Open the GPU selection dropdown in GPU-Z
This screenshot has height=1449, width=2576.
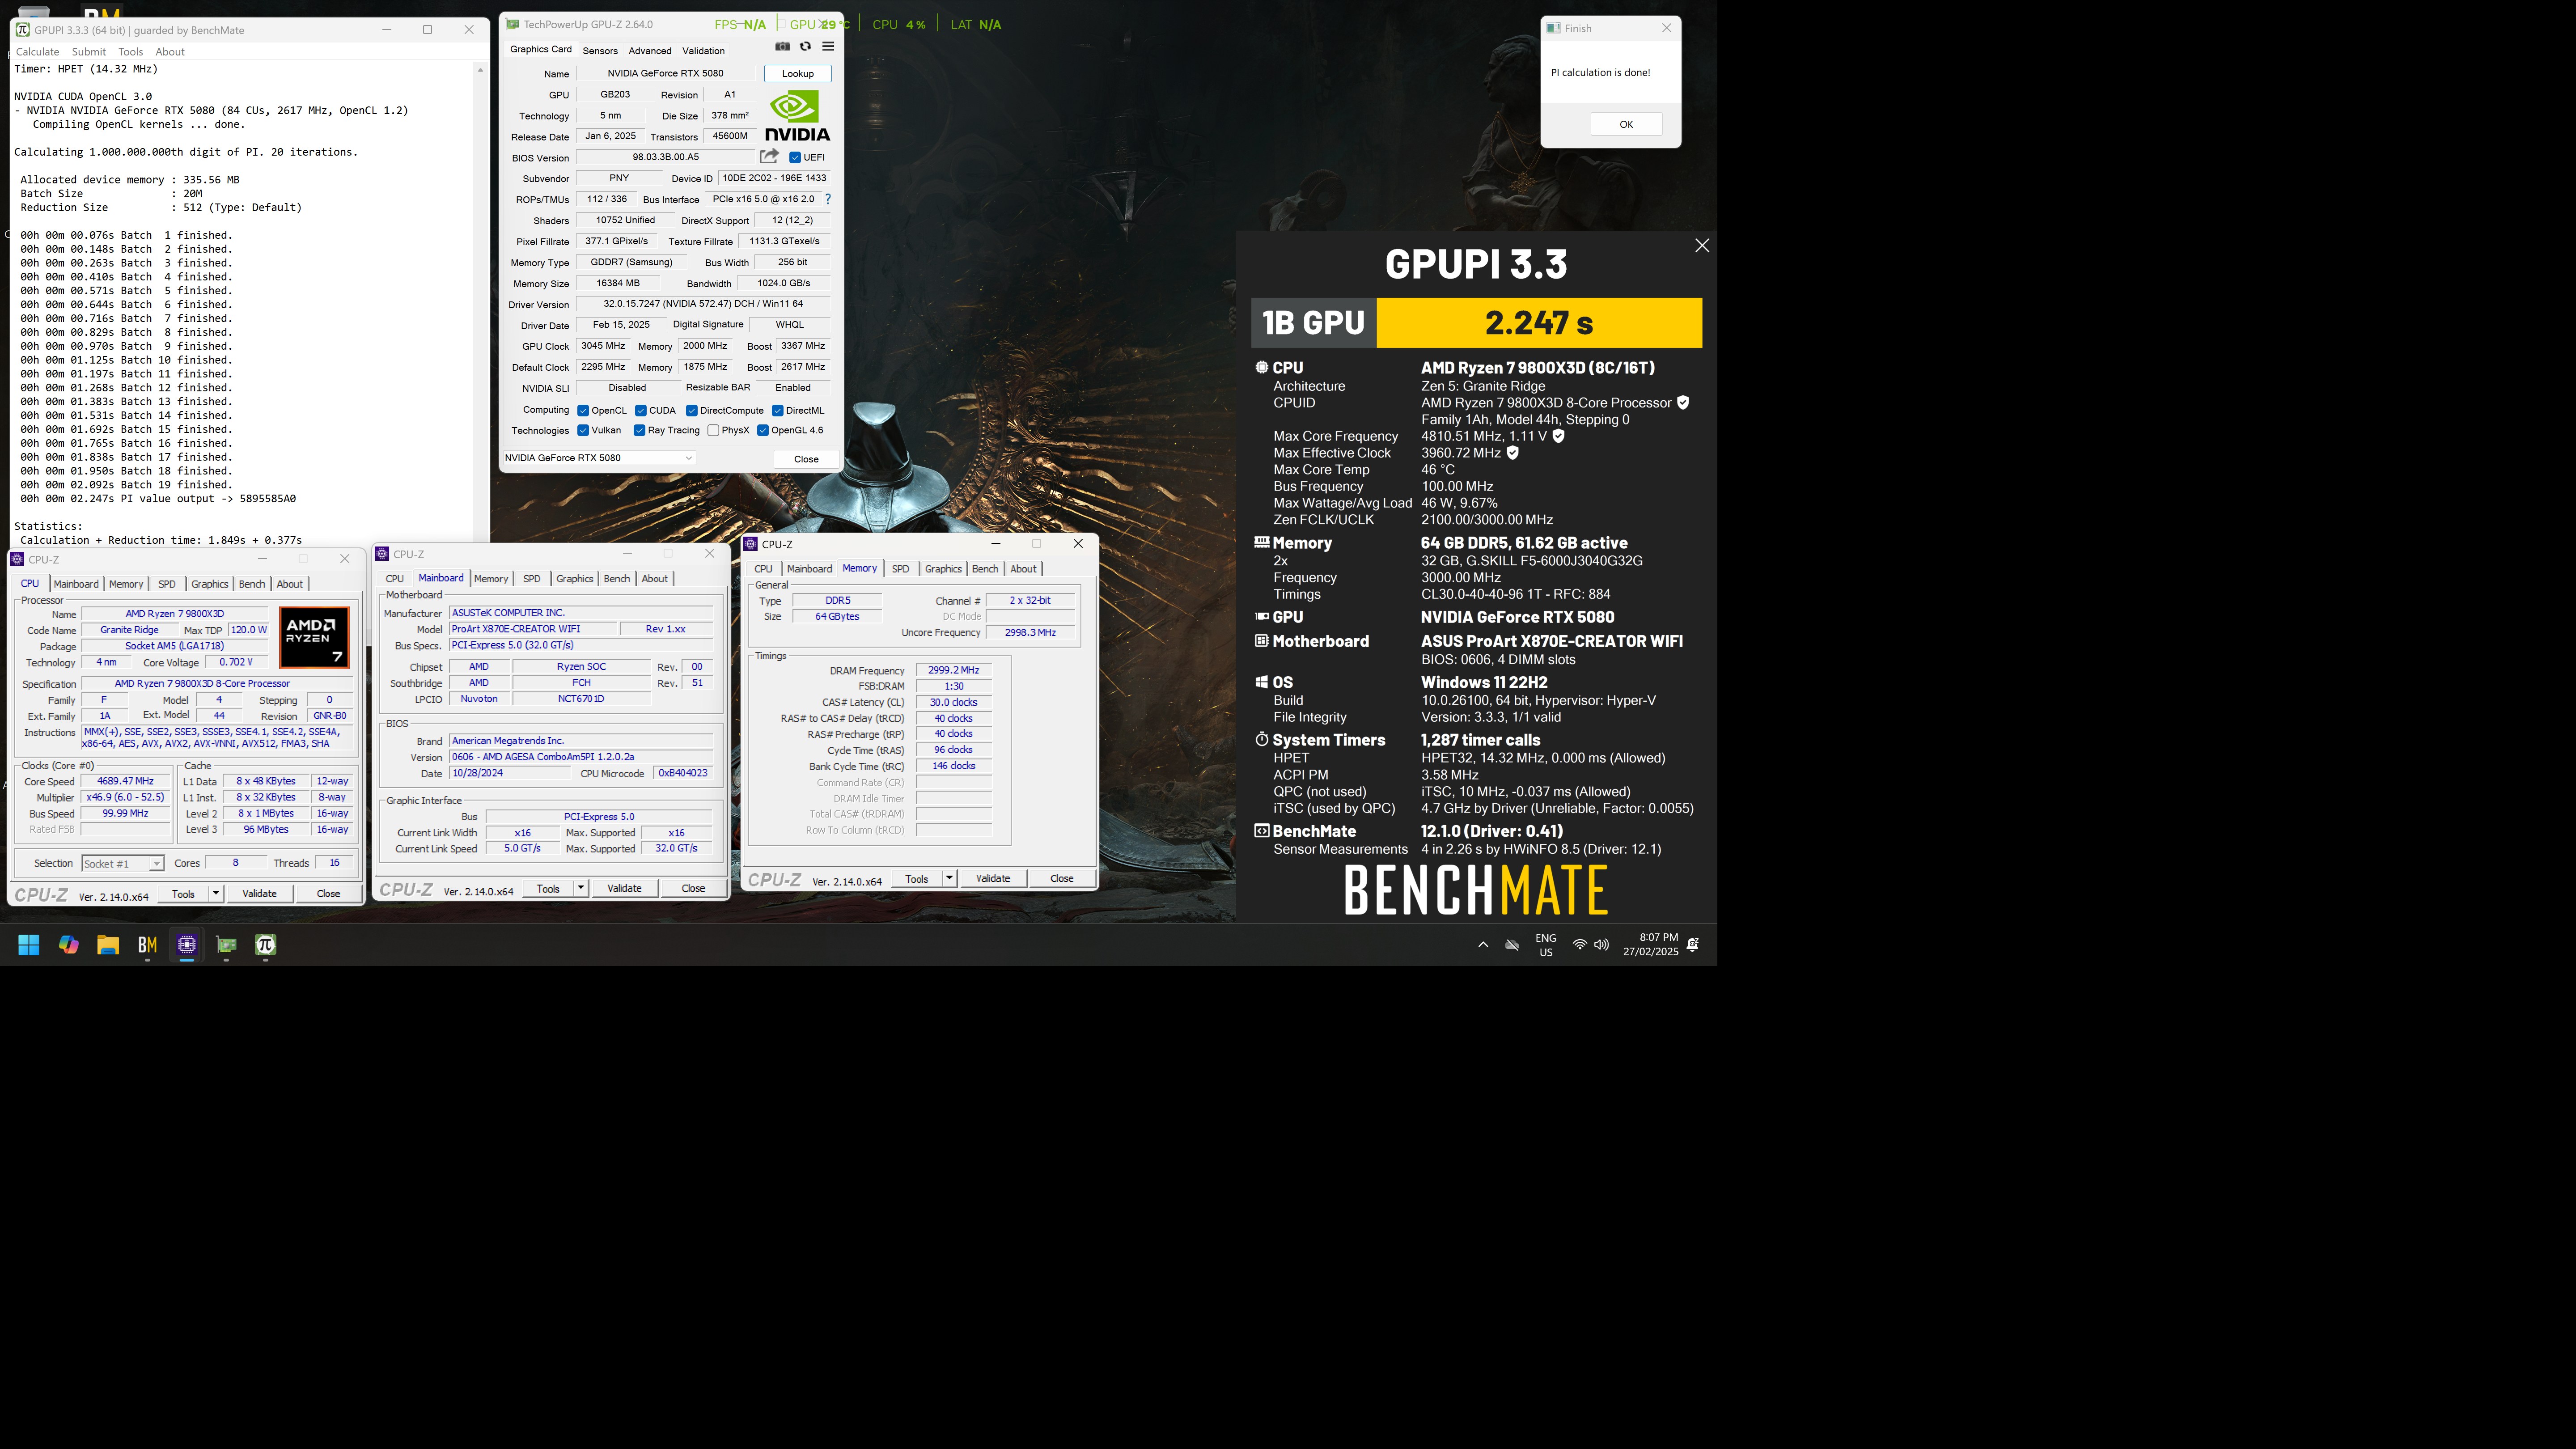coord(598,458)
